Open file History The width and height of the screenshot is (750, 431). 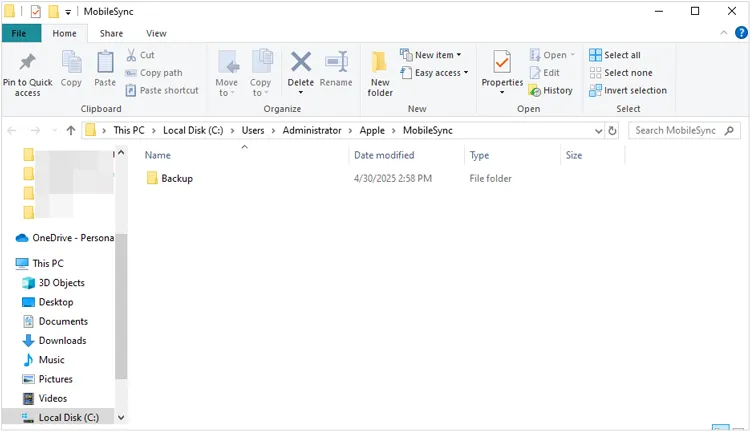click(x=551, y=90)
